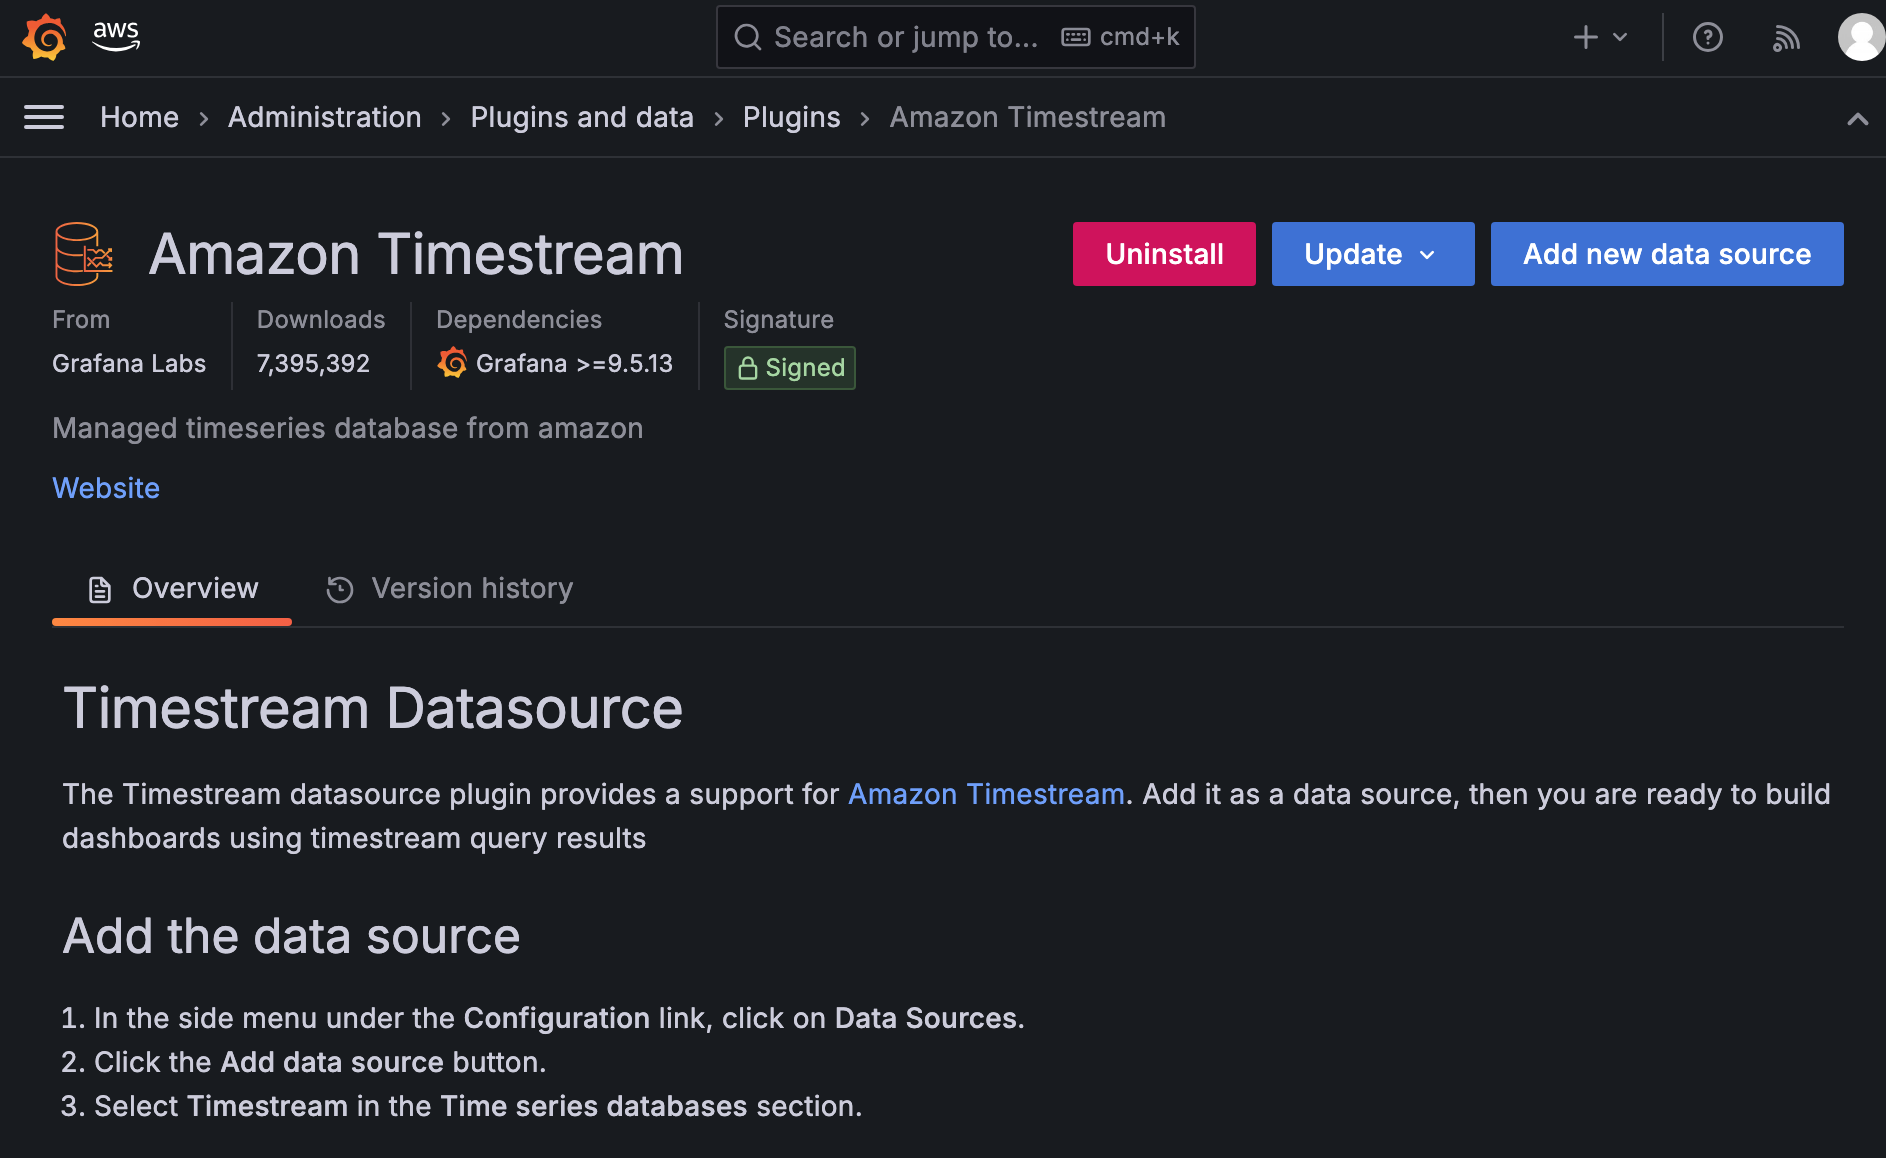Go to the Home breadcrumb
Screen dimensions: 1886x1158
pos(139,117)
